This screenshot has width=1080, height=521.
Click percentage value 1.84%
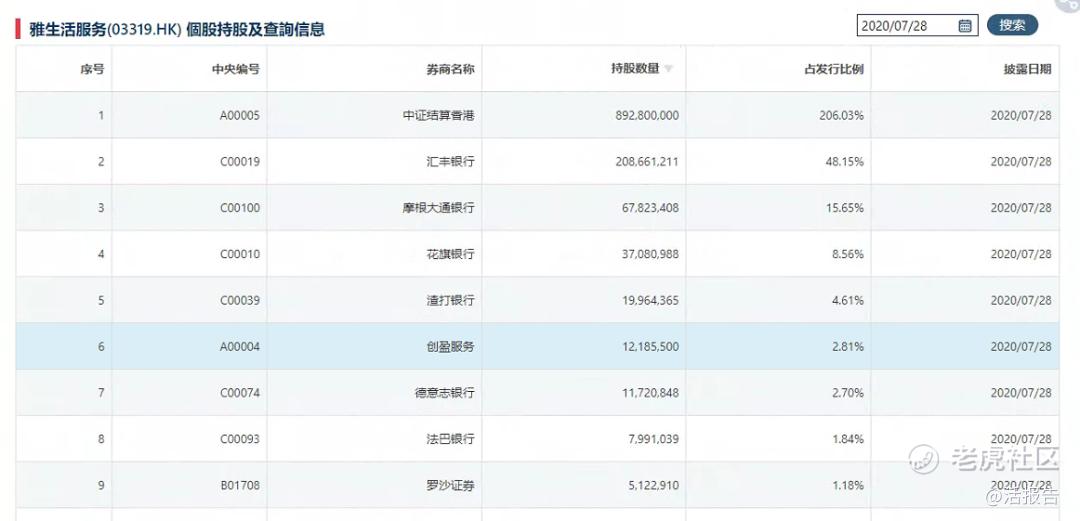[x=848, y=438]
